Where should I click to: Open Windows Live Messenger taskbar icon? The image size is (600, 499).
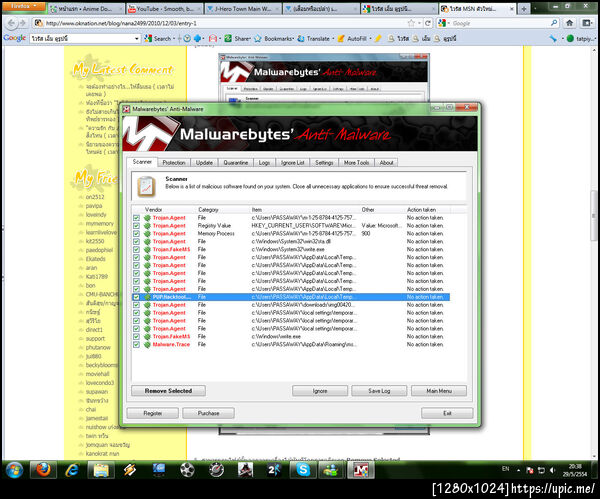(x=331, y=470)
